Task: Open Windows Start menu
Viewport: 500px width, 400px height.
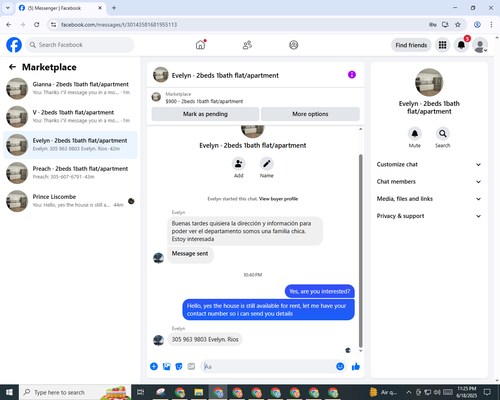Action: (x=9, y=392)
